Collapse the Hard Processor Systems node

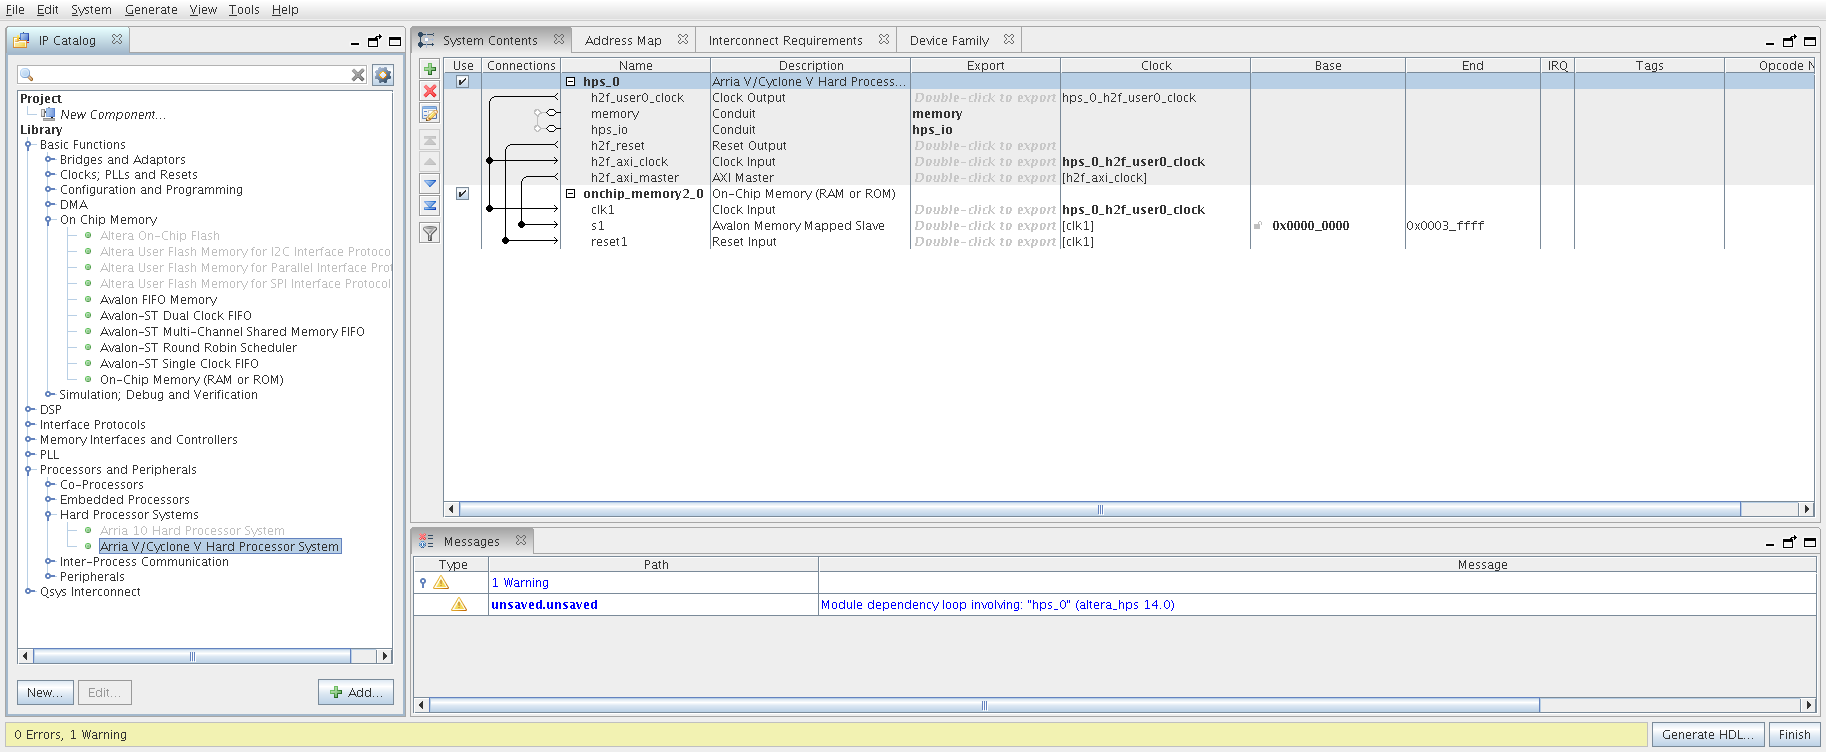pyautogui.click(x=49, y=515)
